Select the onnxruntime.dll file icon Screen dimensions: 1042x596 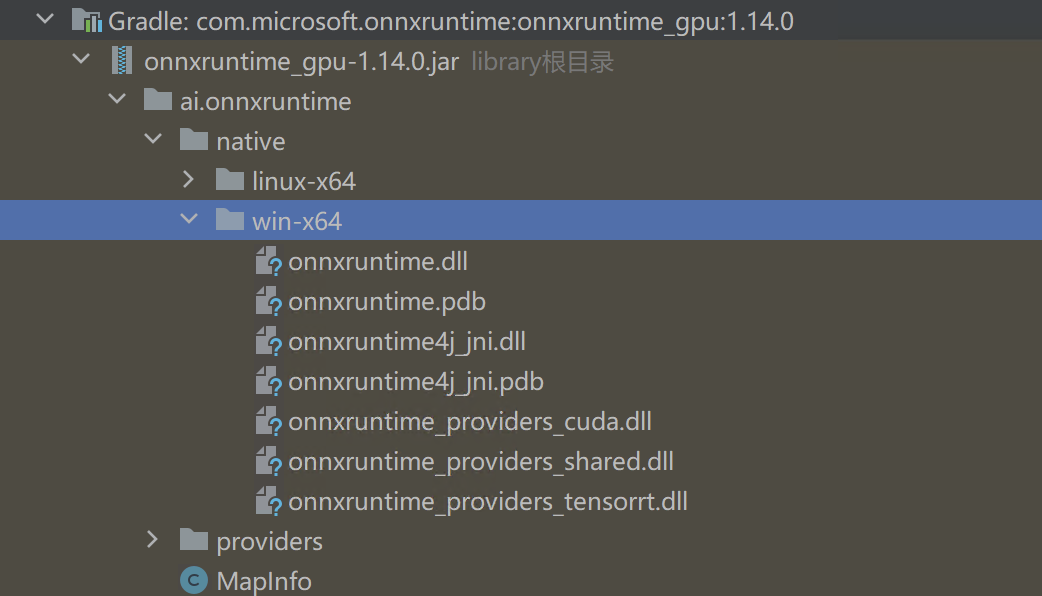coord(267,261)
